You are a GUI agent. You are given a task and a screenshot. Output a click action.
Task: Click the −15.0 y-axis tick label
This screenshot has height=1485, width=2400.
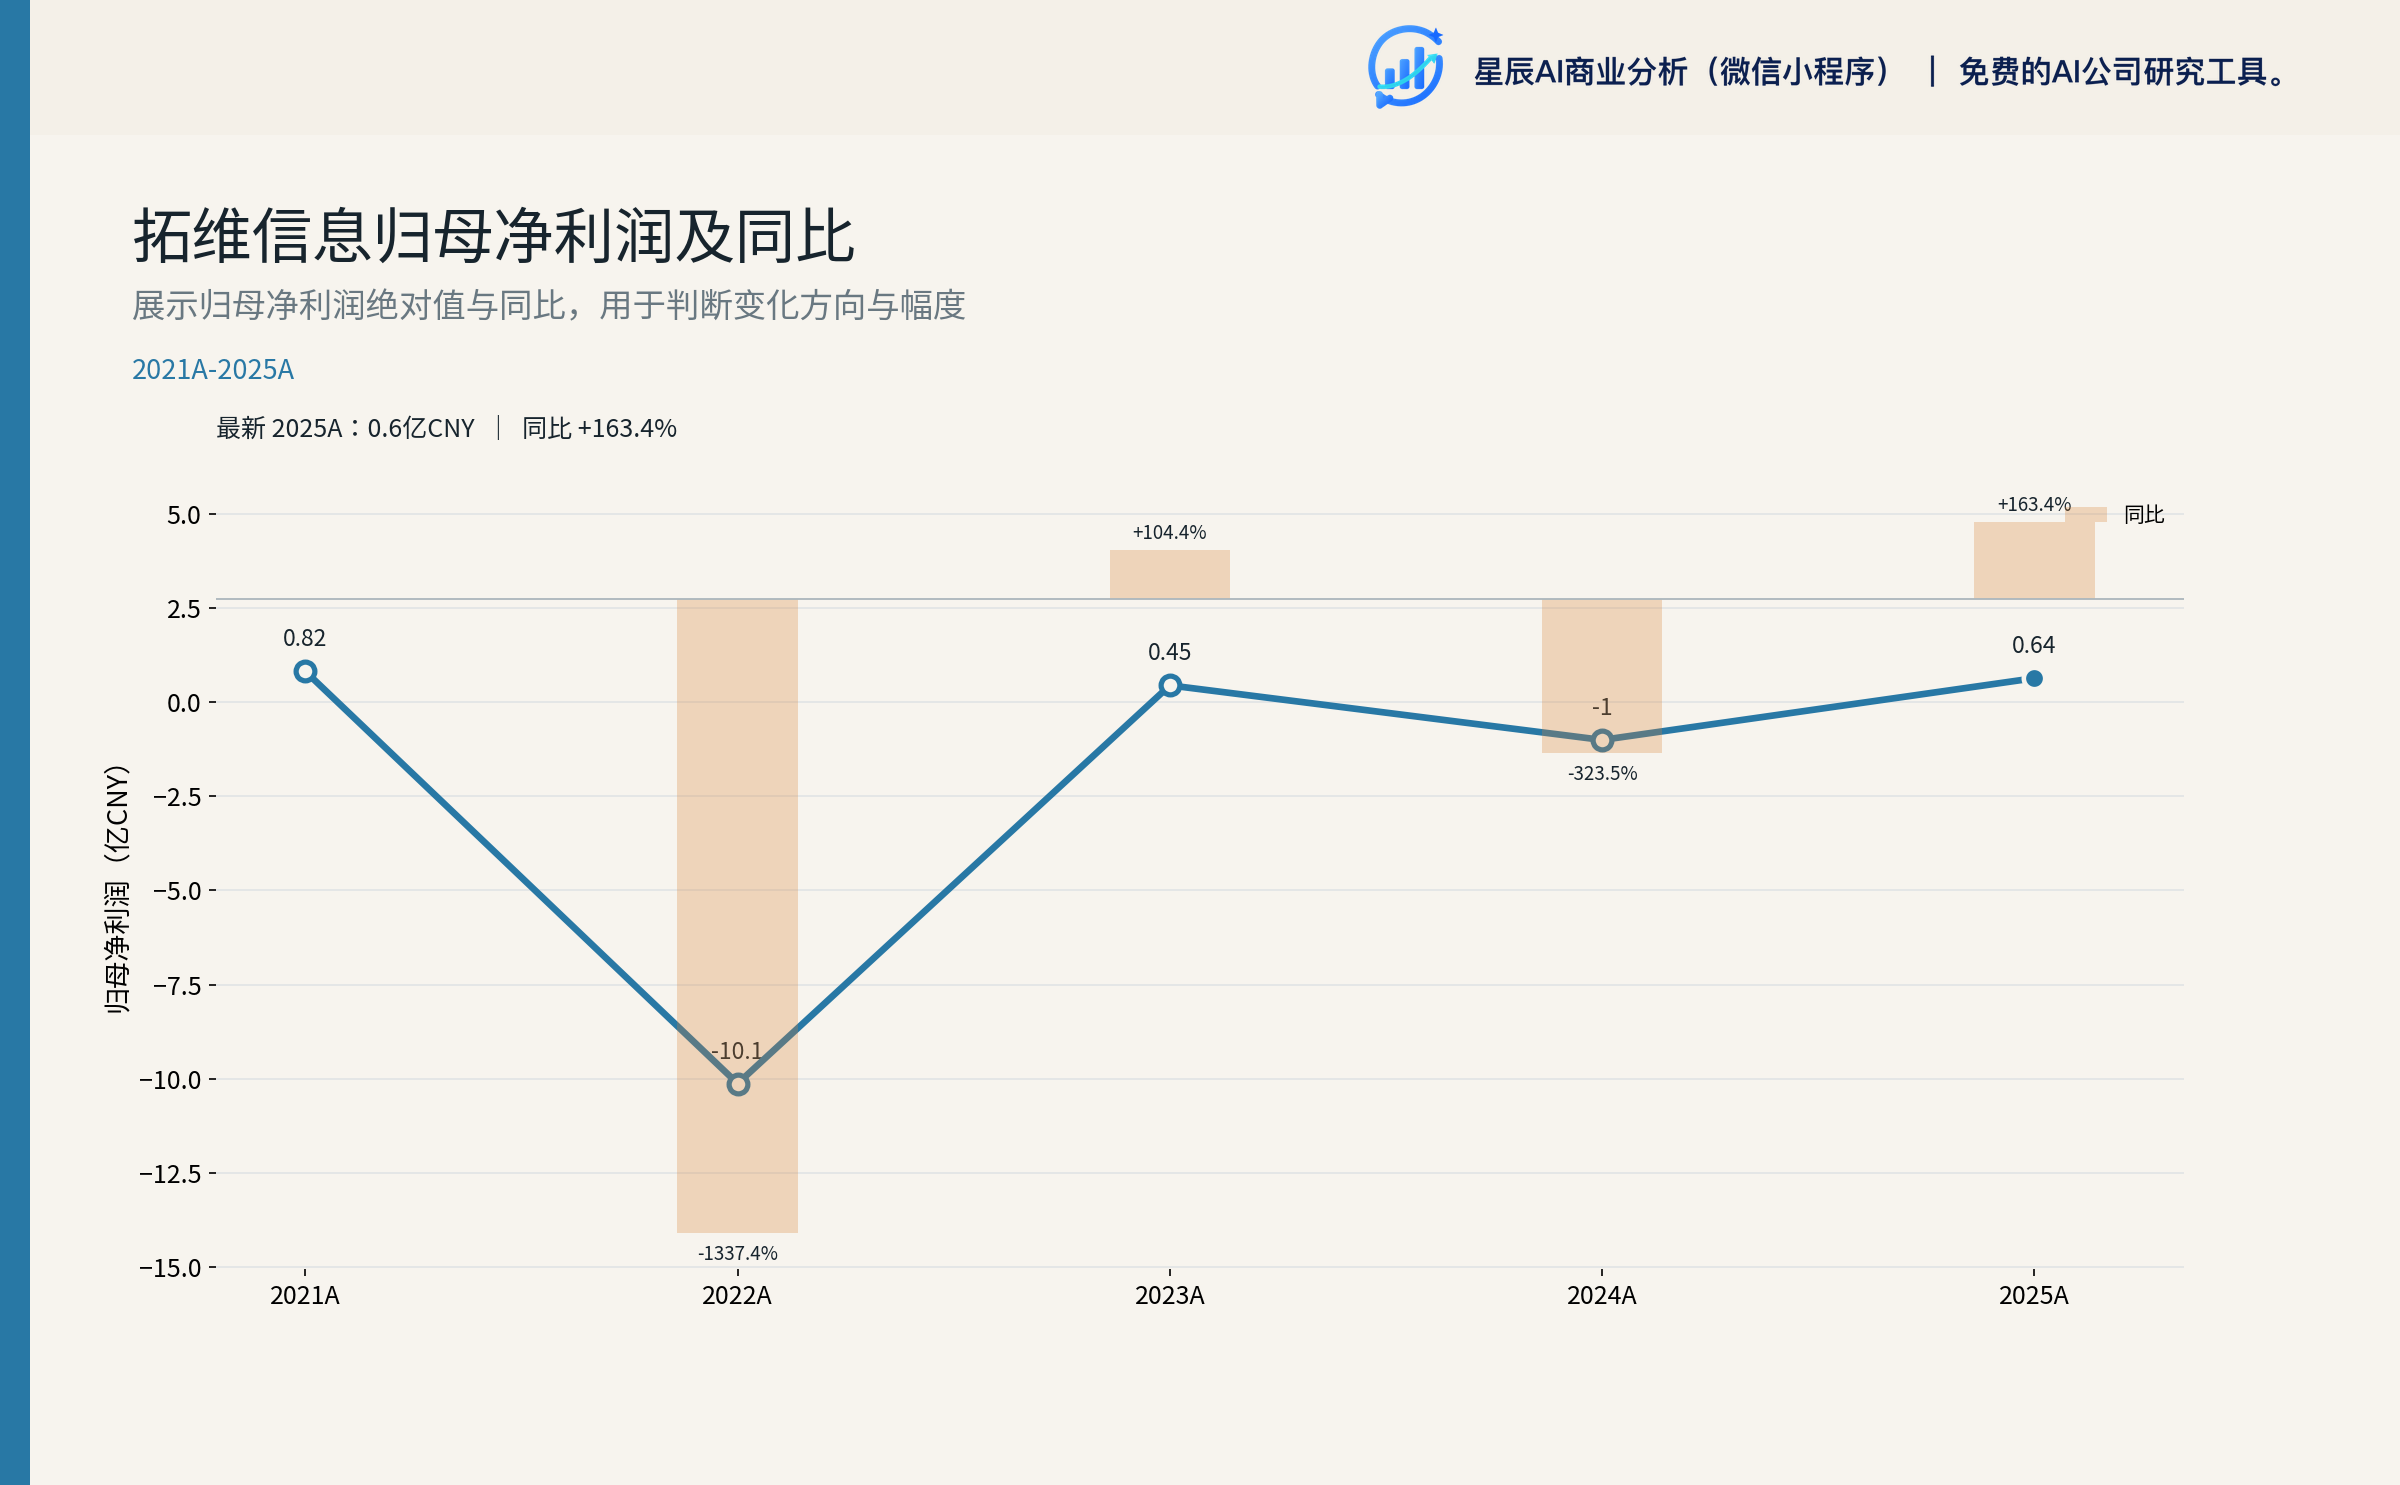[x=171, y=1268]
